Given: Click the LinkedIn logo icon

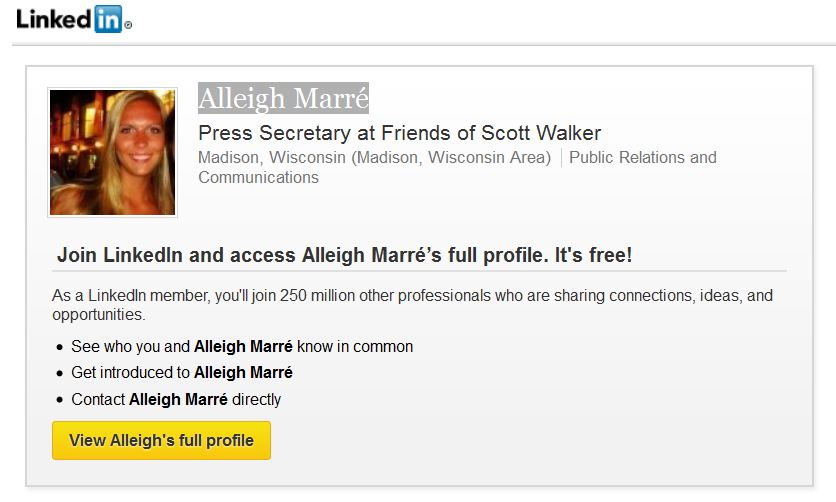Looking at the screenshot, I should tap(74, 19).
